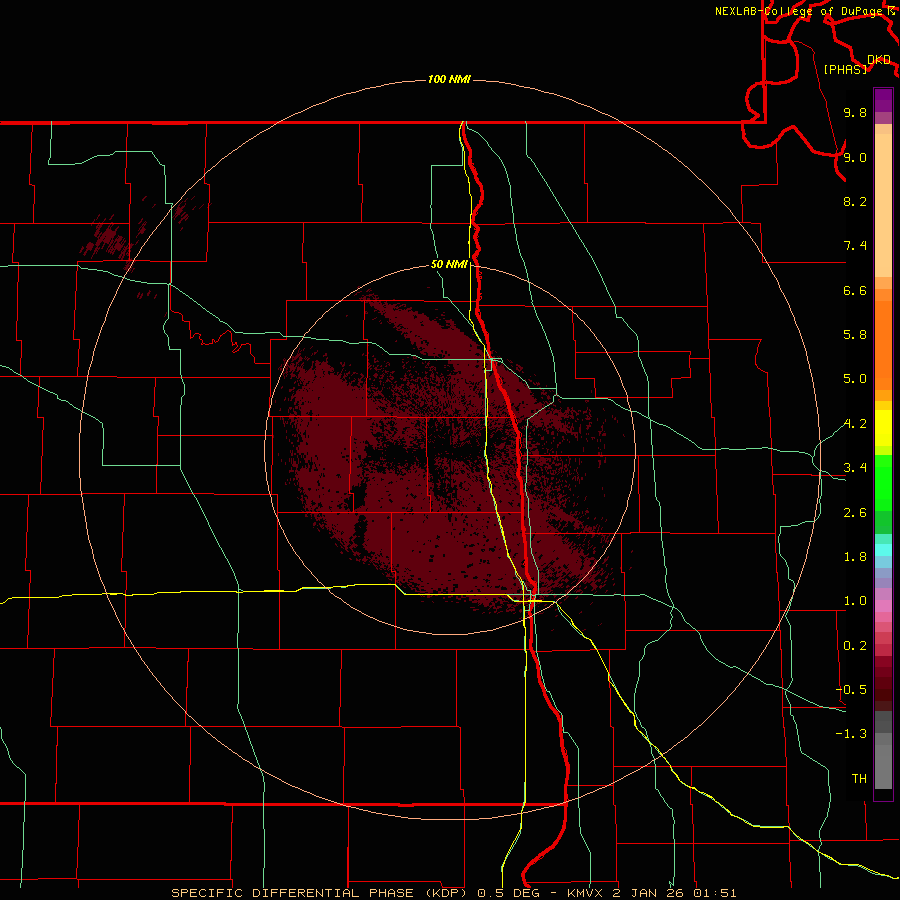Click the KMVX station identifier in the caption
The image size is (900, 900).
click(586, 893)
